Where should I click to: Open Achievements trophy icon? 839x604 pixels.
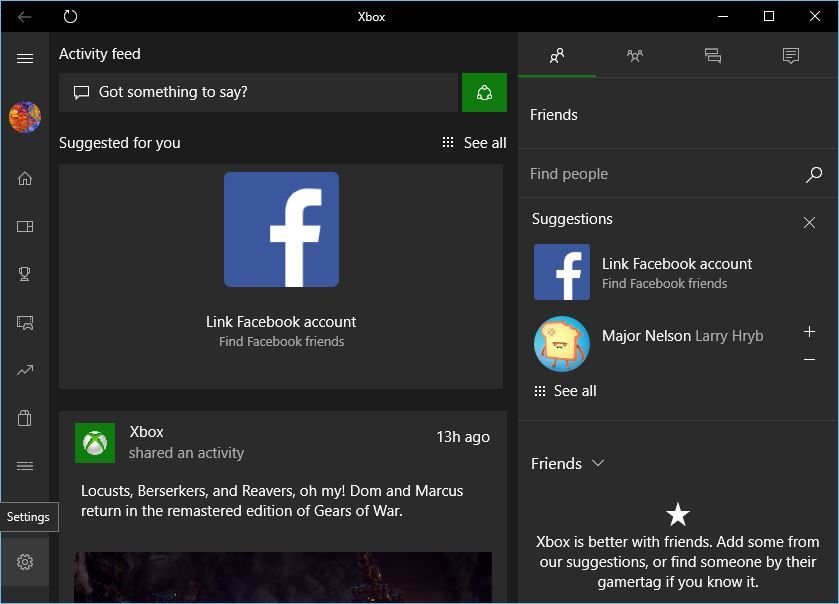pos(25,275)
